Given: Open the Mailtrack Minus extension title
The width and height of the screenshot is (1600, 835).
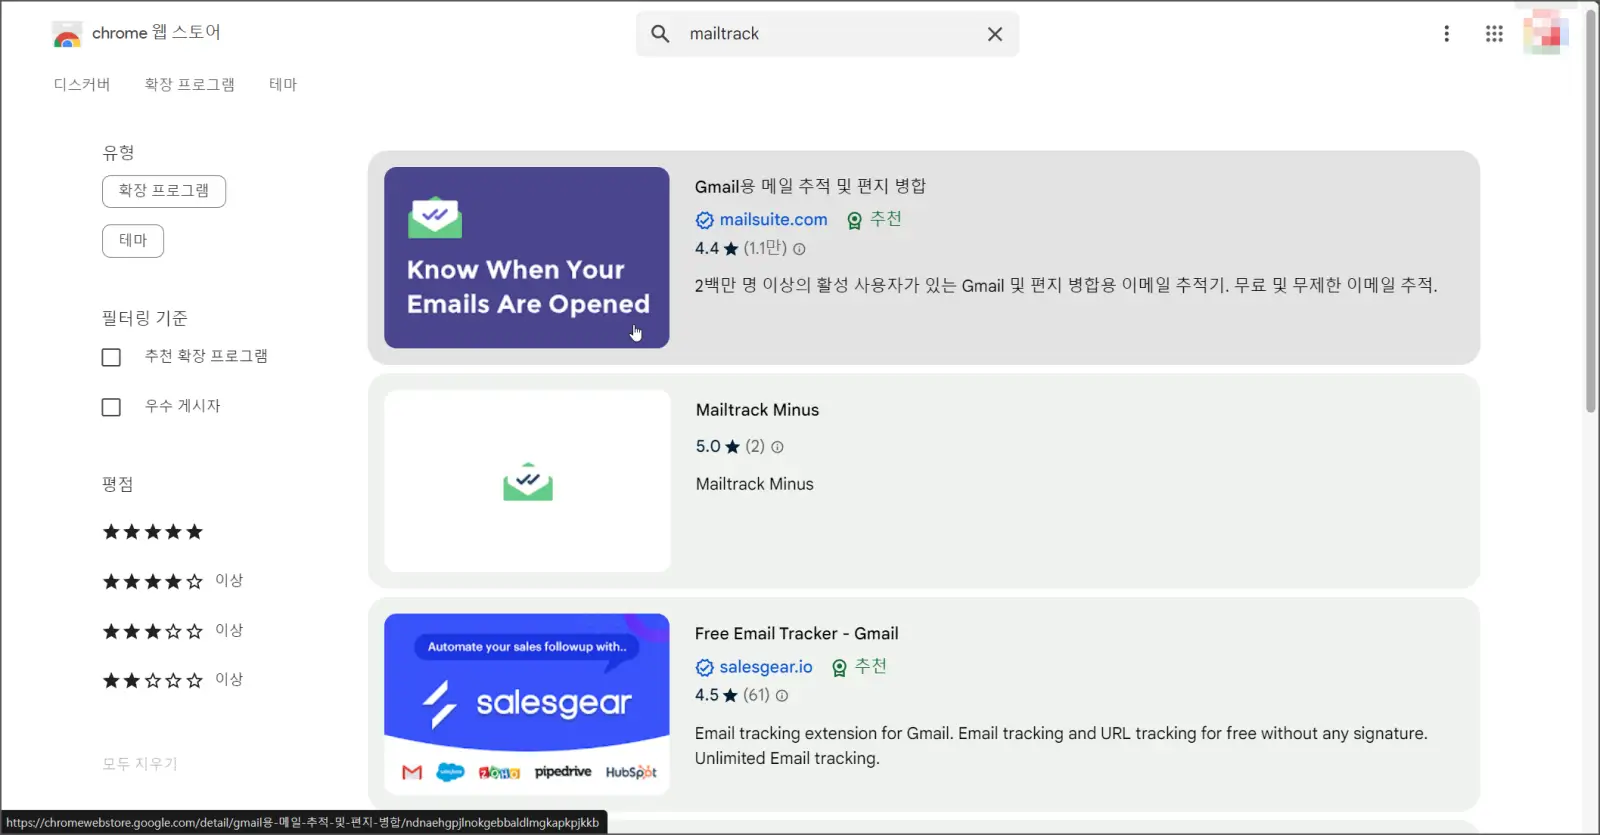Looking at the screenshot, I should tap(757, 410).
